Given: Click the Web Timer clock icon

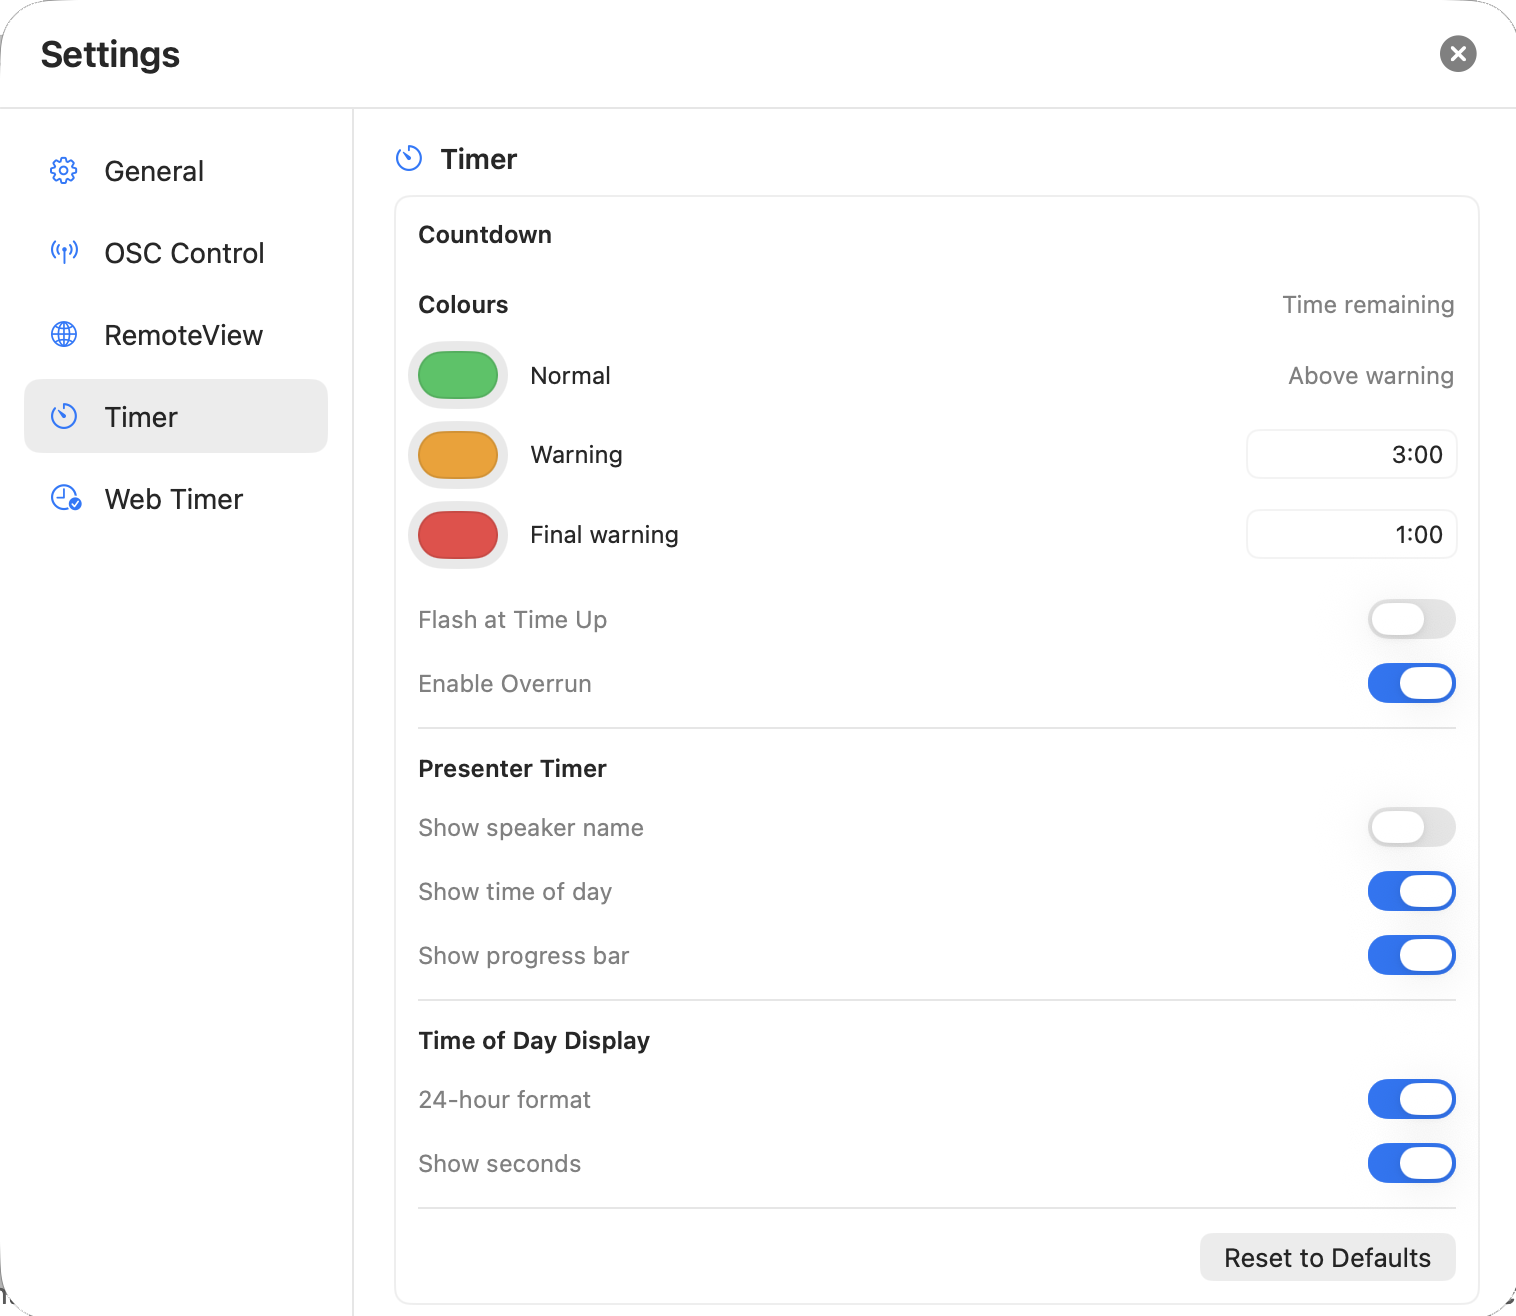Looking at the screenshot, I should click(66, 499).
